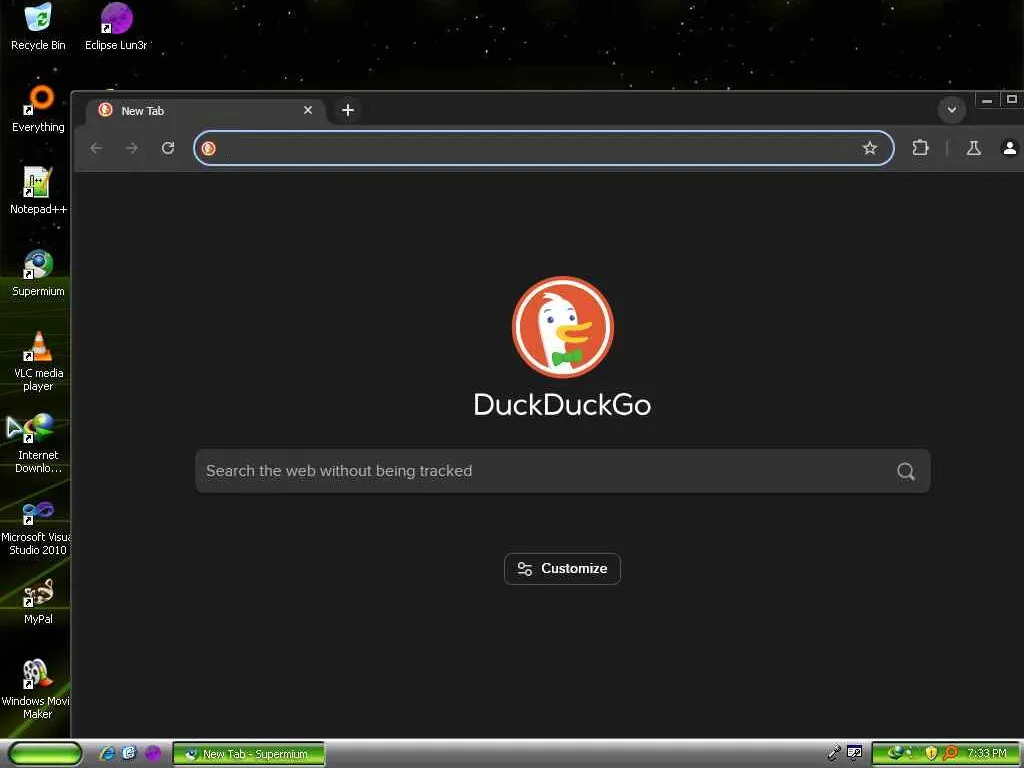Bookmark this tab with the star icon
The width and height of the screenshot is (1024, 768).
[x=870, y=148]
